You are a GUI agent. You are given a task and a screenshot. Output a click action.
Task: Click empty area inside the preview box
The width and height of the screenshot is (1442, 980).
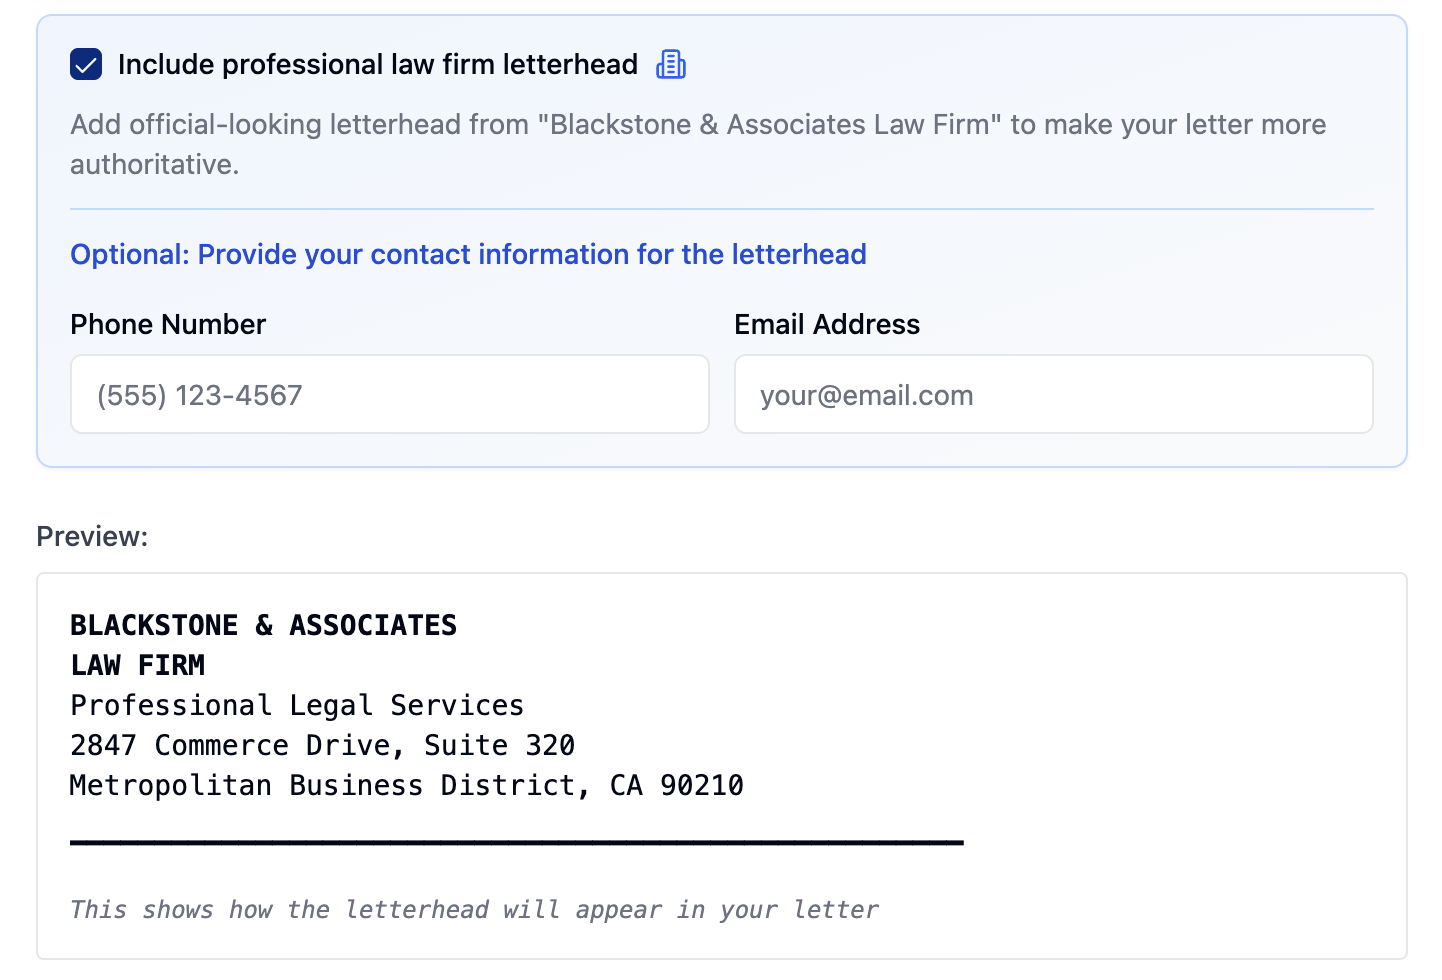coord(1150,720)
